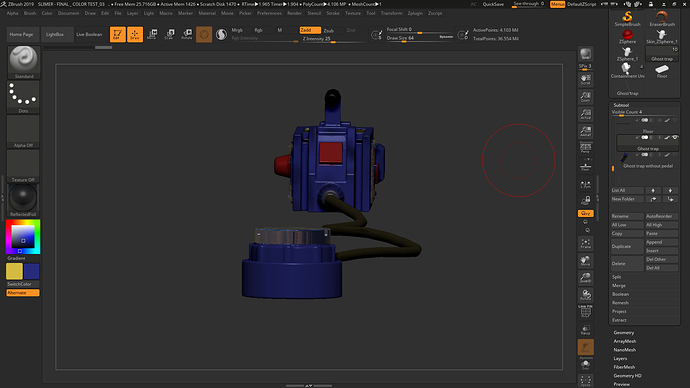Click the Zoom canvas icon
The height and width of the screenshot is (388, 690).
click(x=585, y=96)
